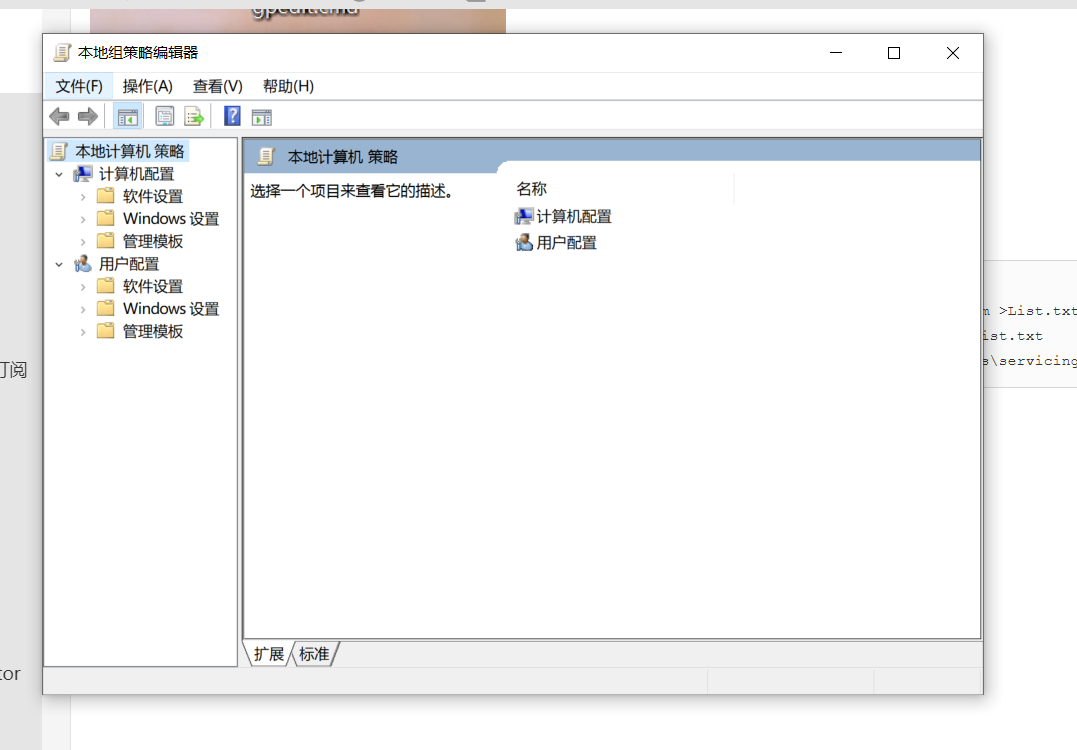Expand Windows 设置 under 用户配置
1077x750 pixels.
[83, 310]
